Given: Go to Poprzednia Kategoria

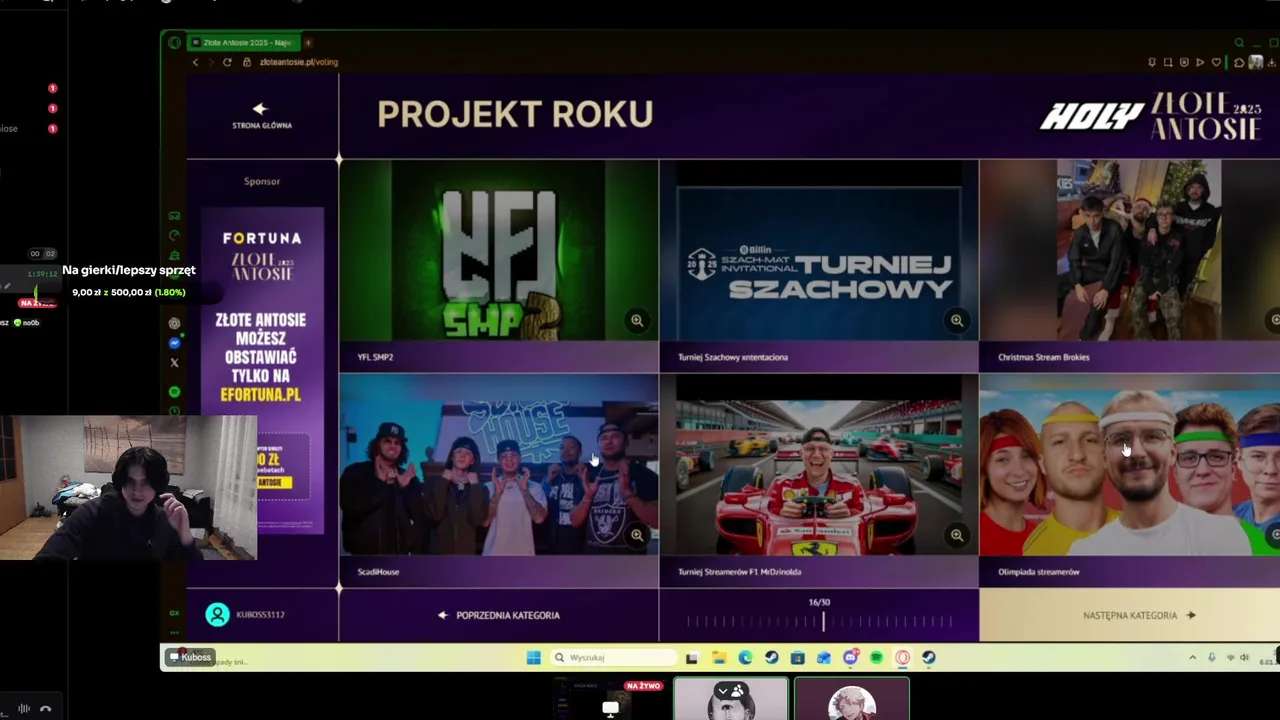Looking at the screenshot, I should [499, 615].
